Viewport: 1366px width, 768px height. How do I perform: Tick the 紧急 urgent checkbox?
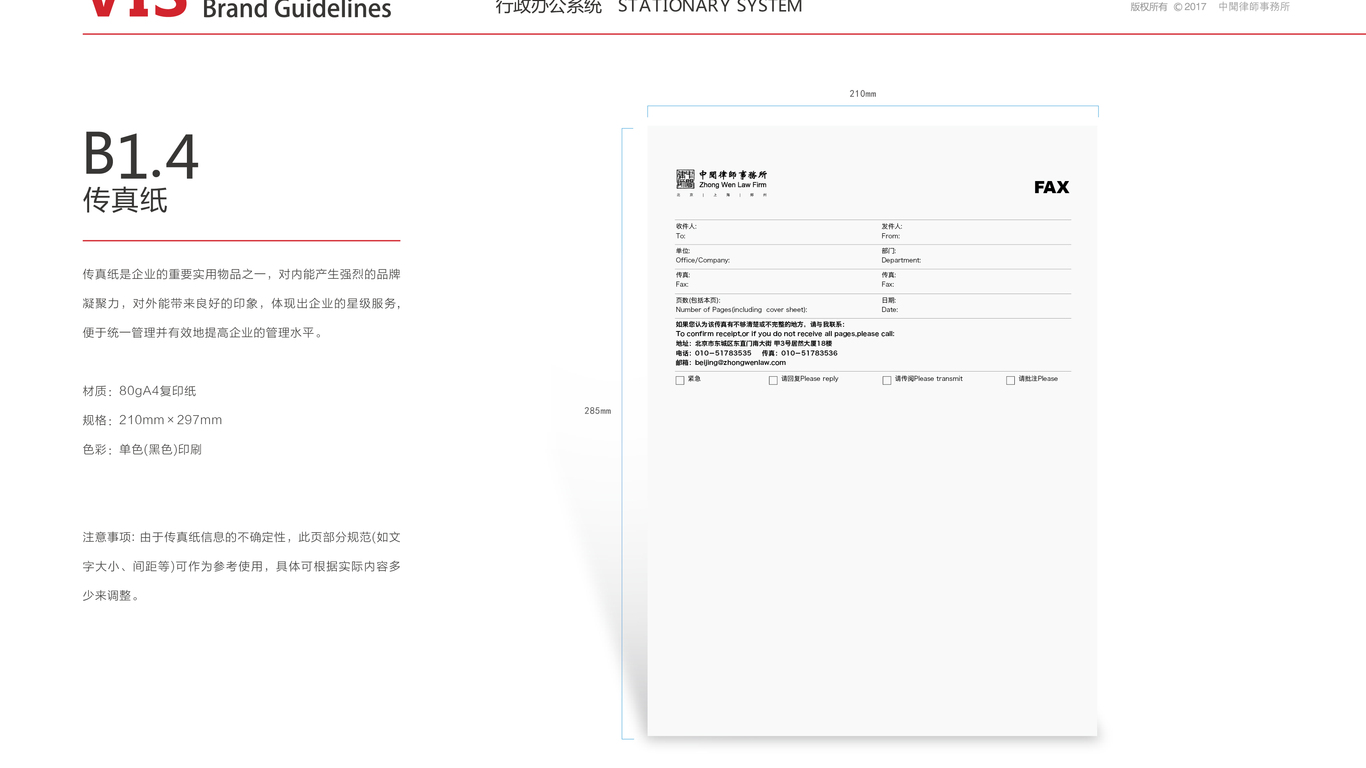click(x=680, y=380)
